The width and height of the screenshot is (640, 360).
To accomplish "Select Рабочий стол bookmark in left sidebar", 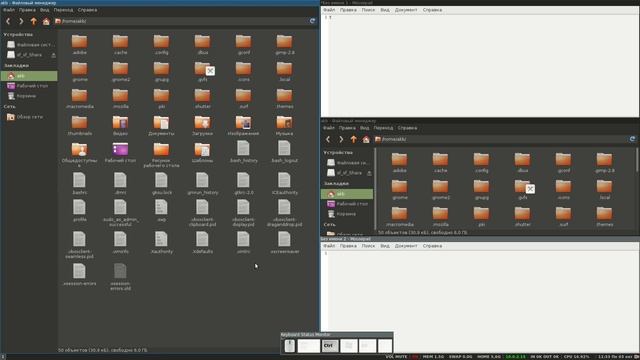I will [29, 86].
